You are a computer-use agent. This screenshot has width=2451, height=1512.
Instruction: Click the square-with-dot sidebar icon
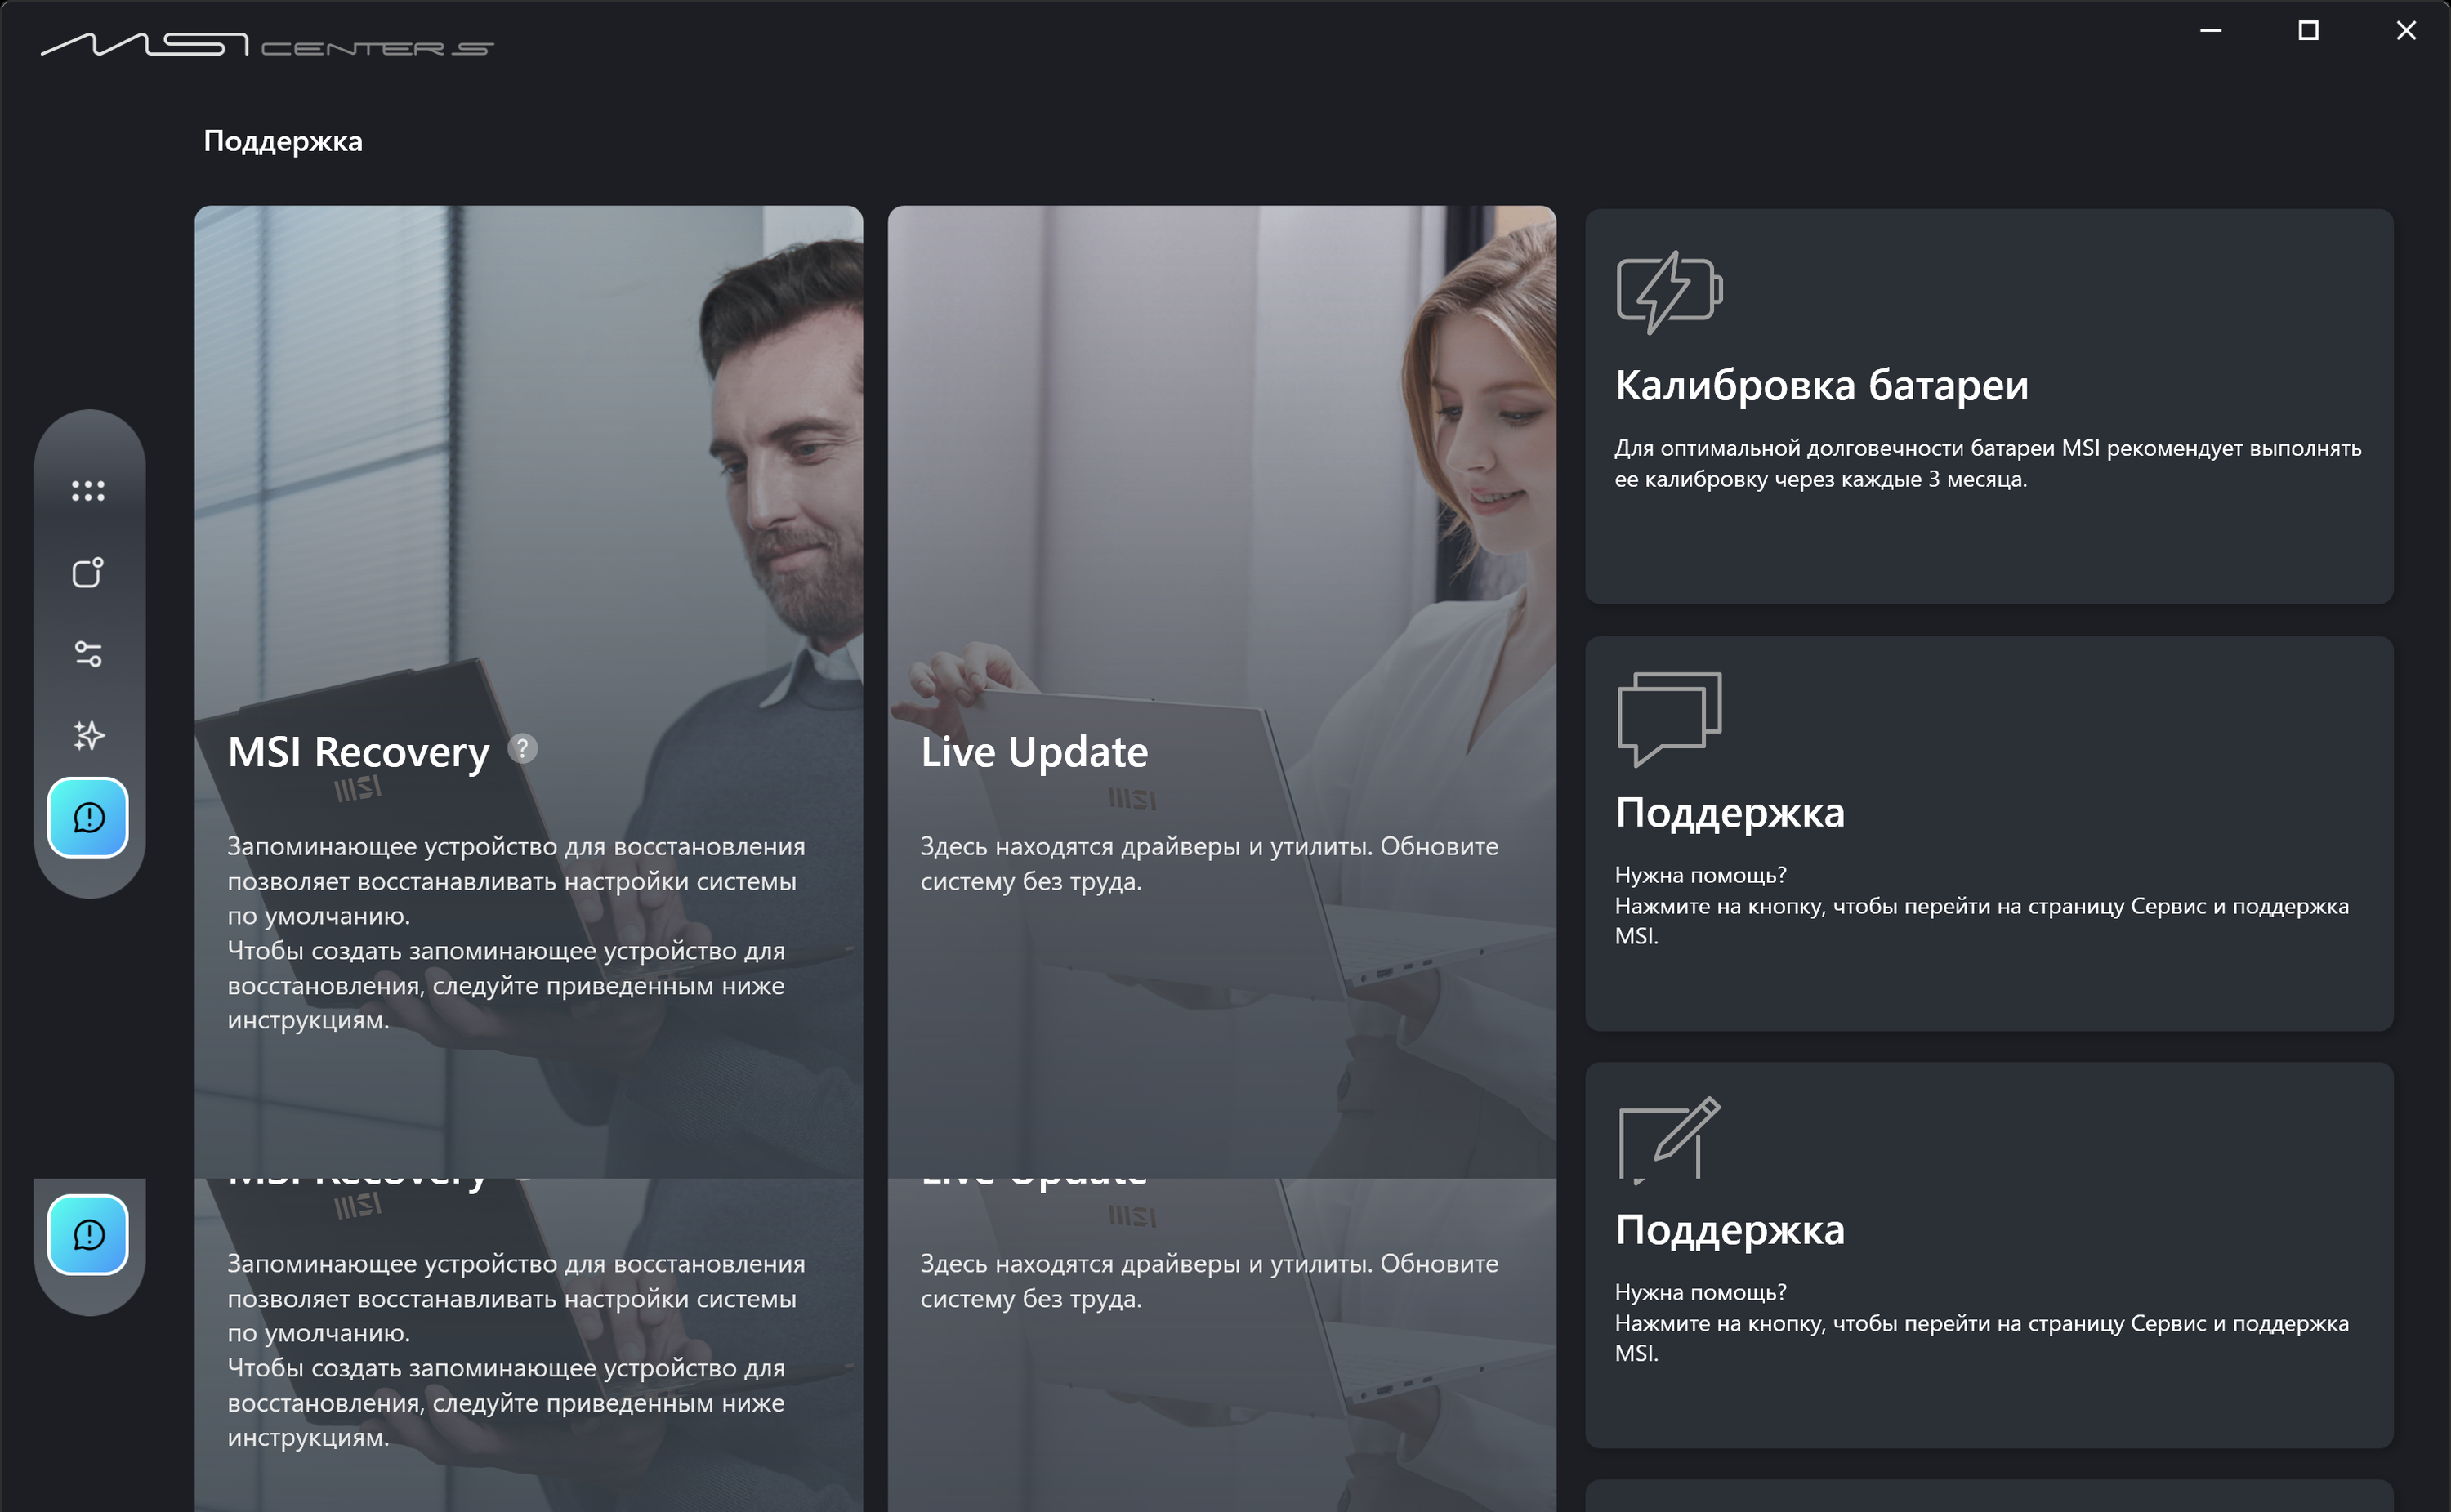[x=88, y=573]
